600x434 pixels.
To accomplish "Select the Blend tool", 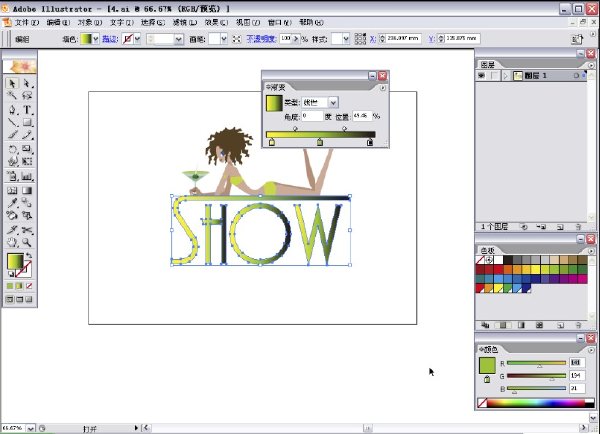I will 27,202.
